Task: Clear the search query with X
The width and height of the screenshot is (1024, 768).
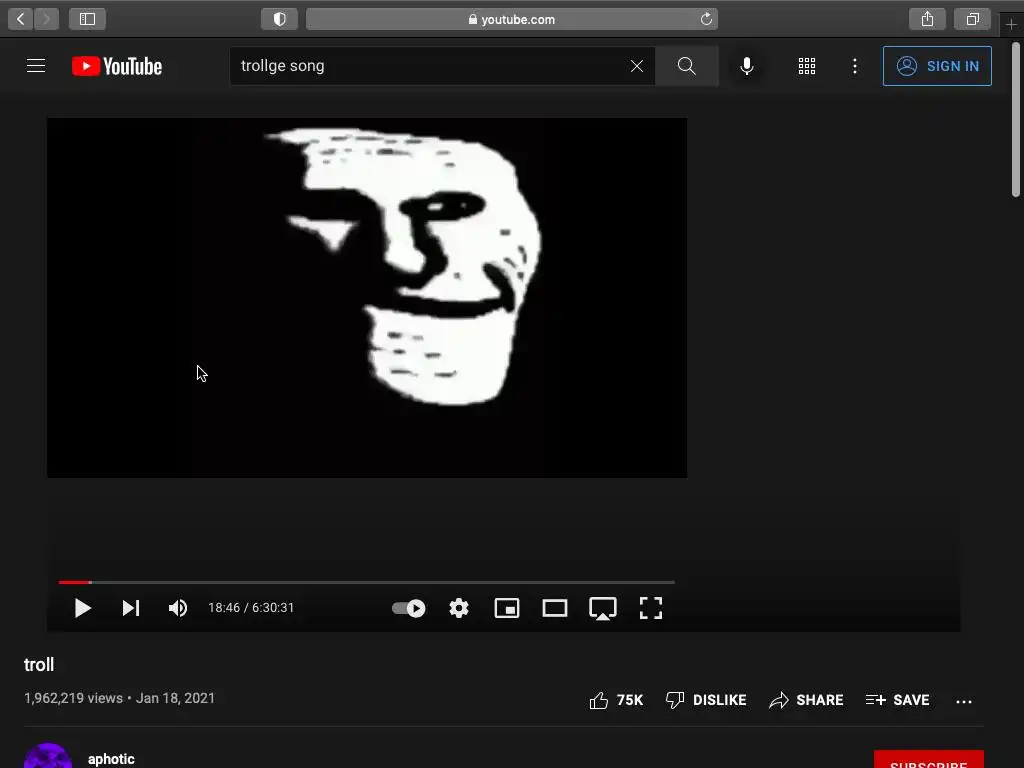Action: click(x=637, y=66)
